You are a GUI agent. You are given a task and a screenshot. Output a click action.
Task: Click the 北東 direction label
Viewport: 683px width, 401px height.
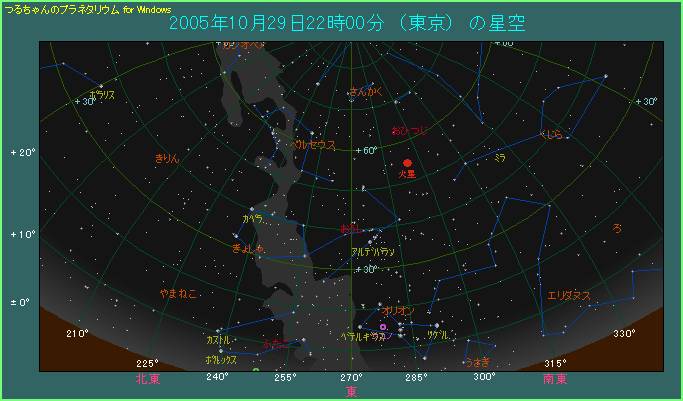pyautogui.click(x=148, y=379)
